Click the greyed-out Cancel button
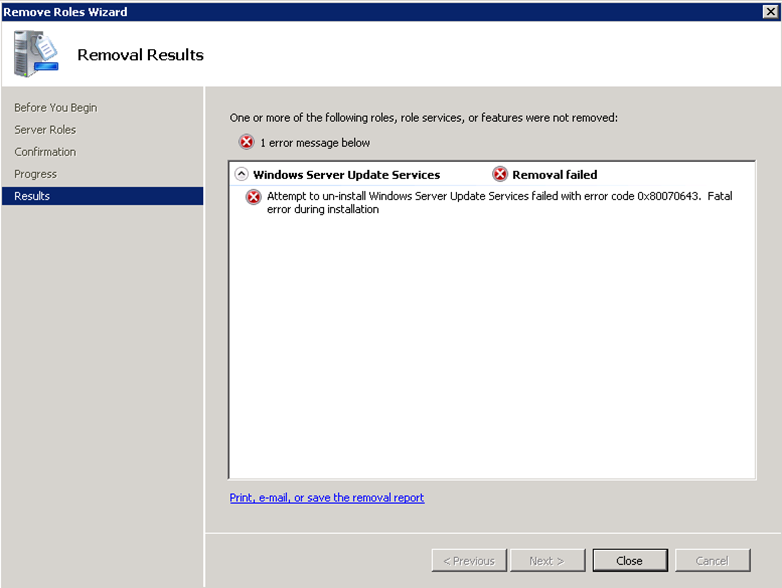 click(712, 560)
